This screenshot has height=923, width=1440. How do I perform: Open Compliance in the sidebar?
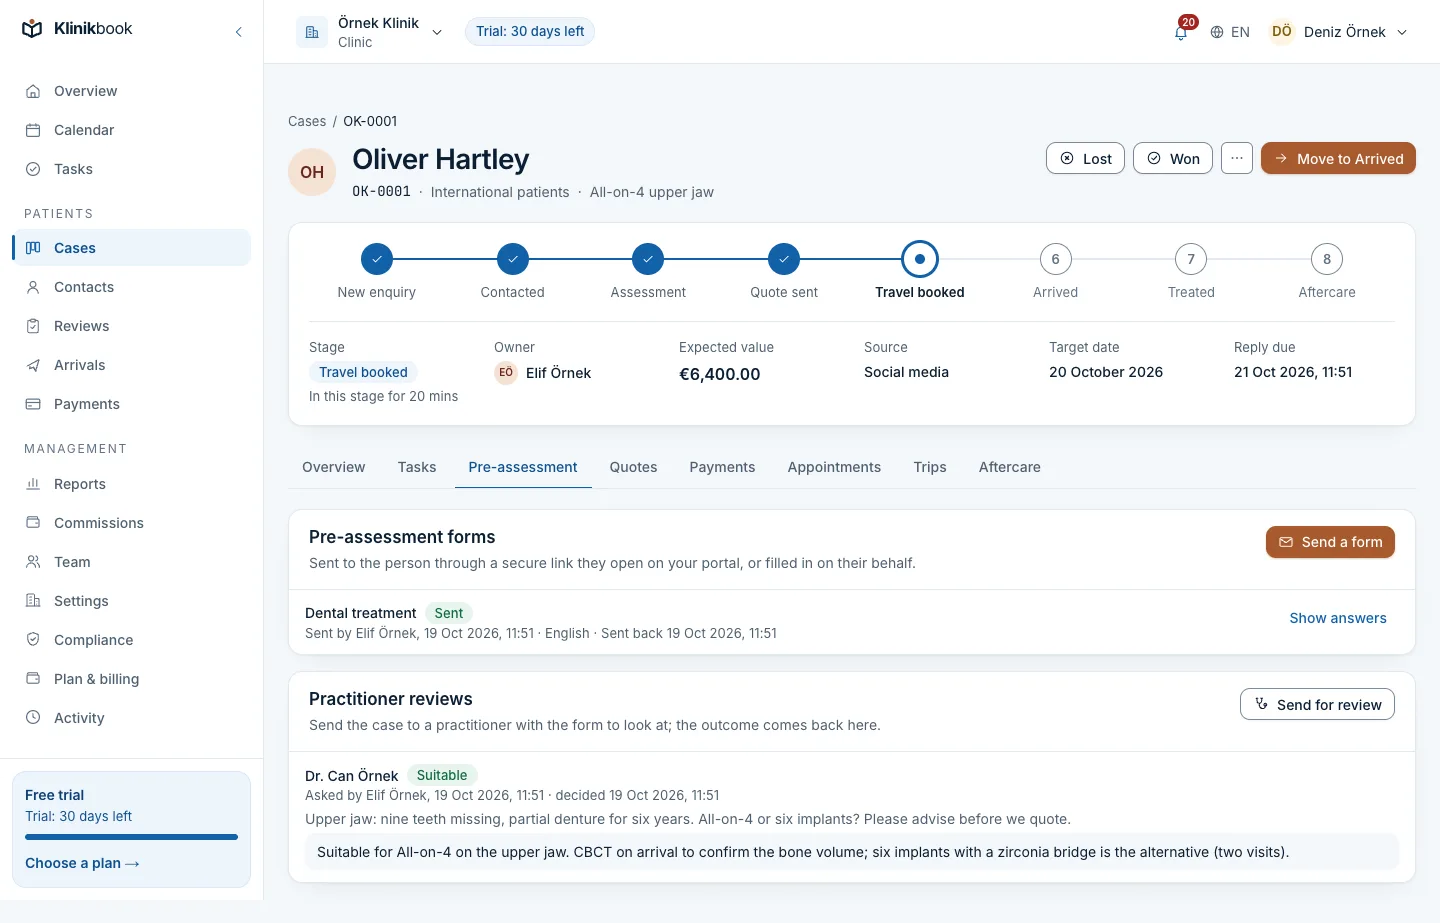[x=131, y=640]
